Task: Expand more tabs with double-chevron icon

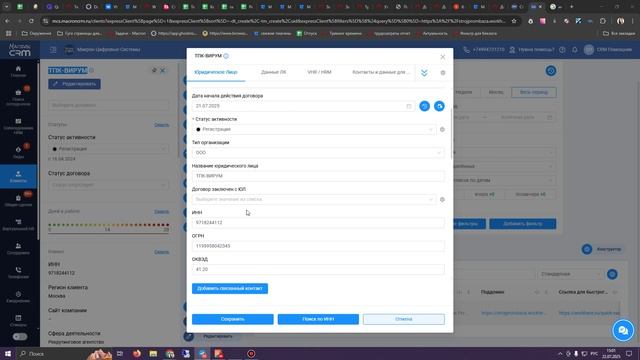Action: click(424, 73)
